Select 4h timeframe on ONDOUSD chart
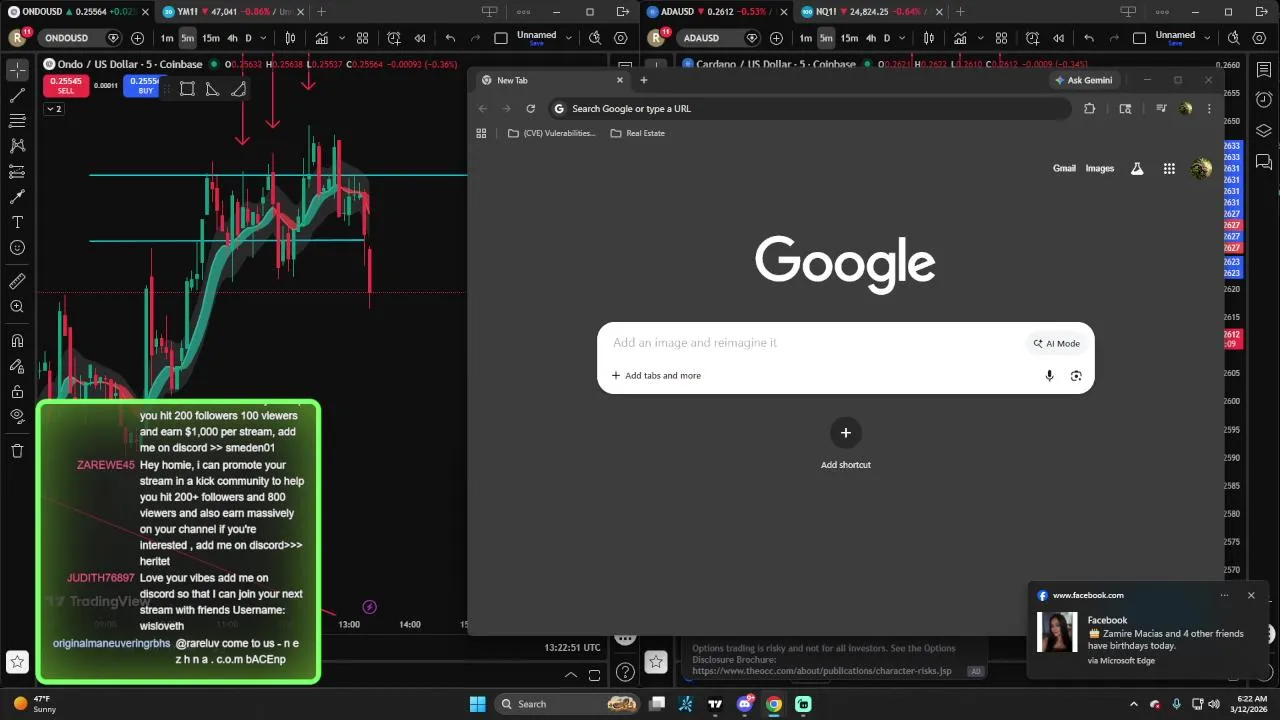 pyautogui.click(x=232, y=38)
